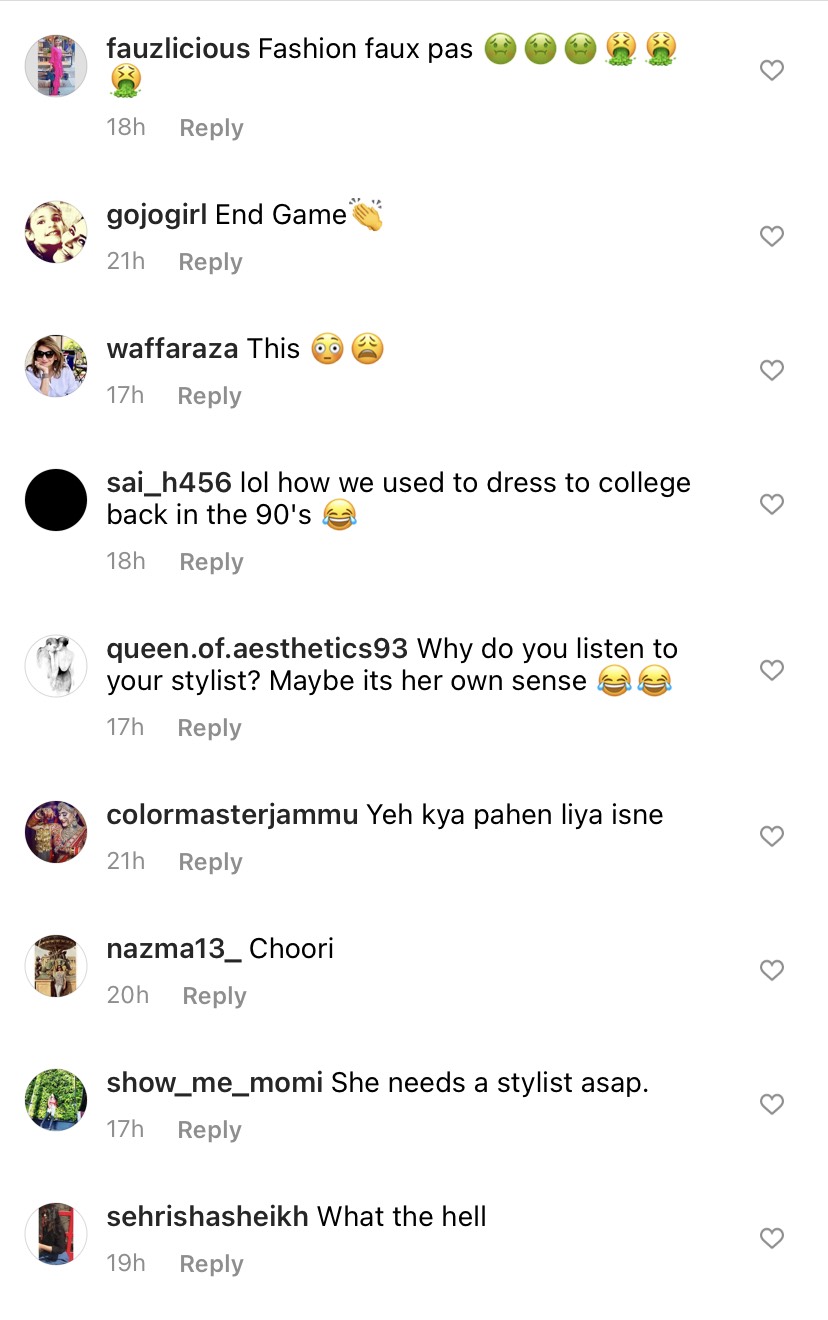Reply to sehrishasheikh's comment
This screenshot has height=1320, width=828.
[x=211, y=1264]
